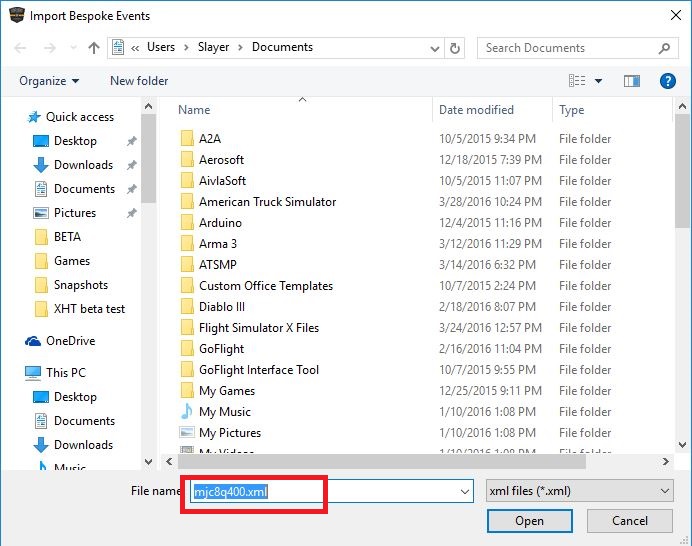This screenshot has width=692, height=546.
Task: Select the American Truck Simulator folder
Action: [267, 202]
